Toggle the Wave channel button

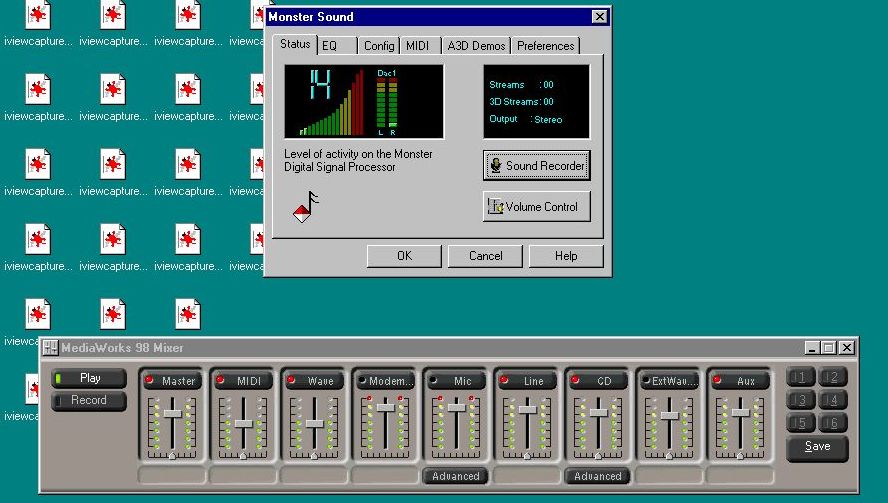pos(314,381)
